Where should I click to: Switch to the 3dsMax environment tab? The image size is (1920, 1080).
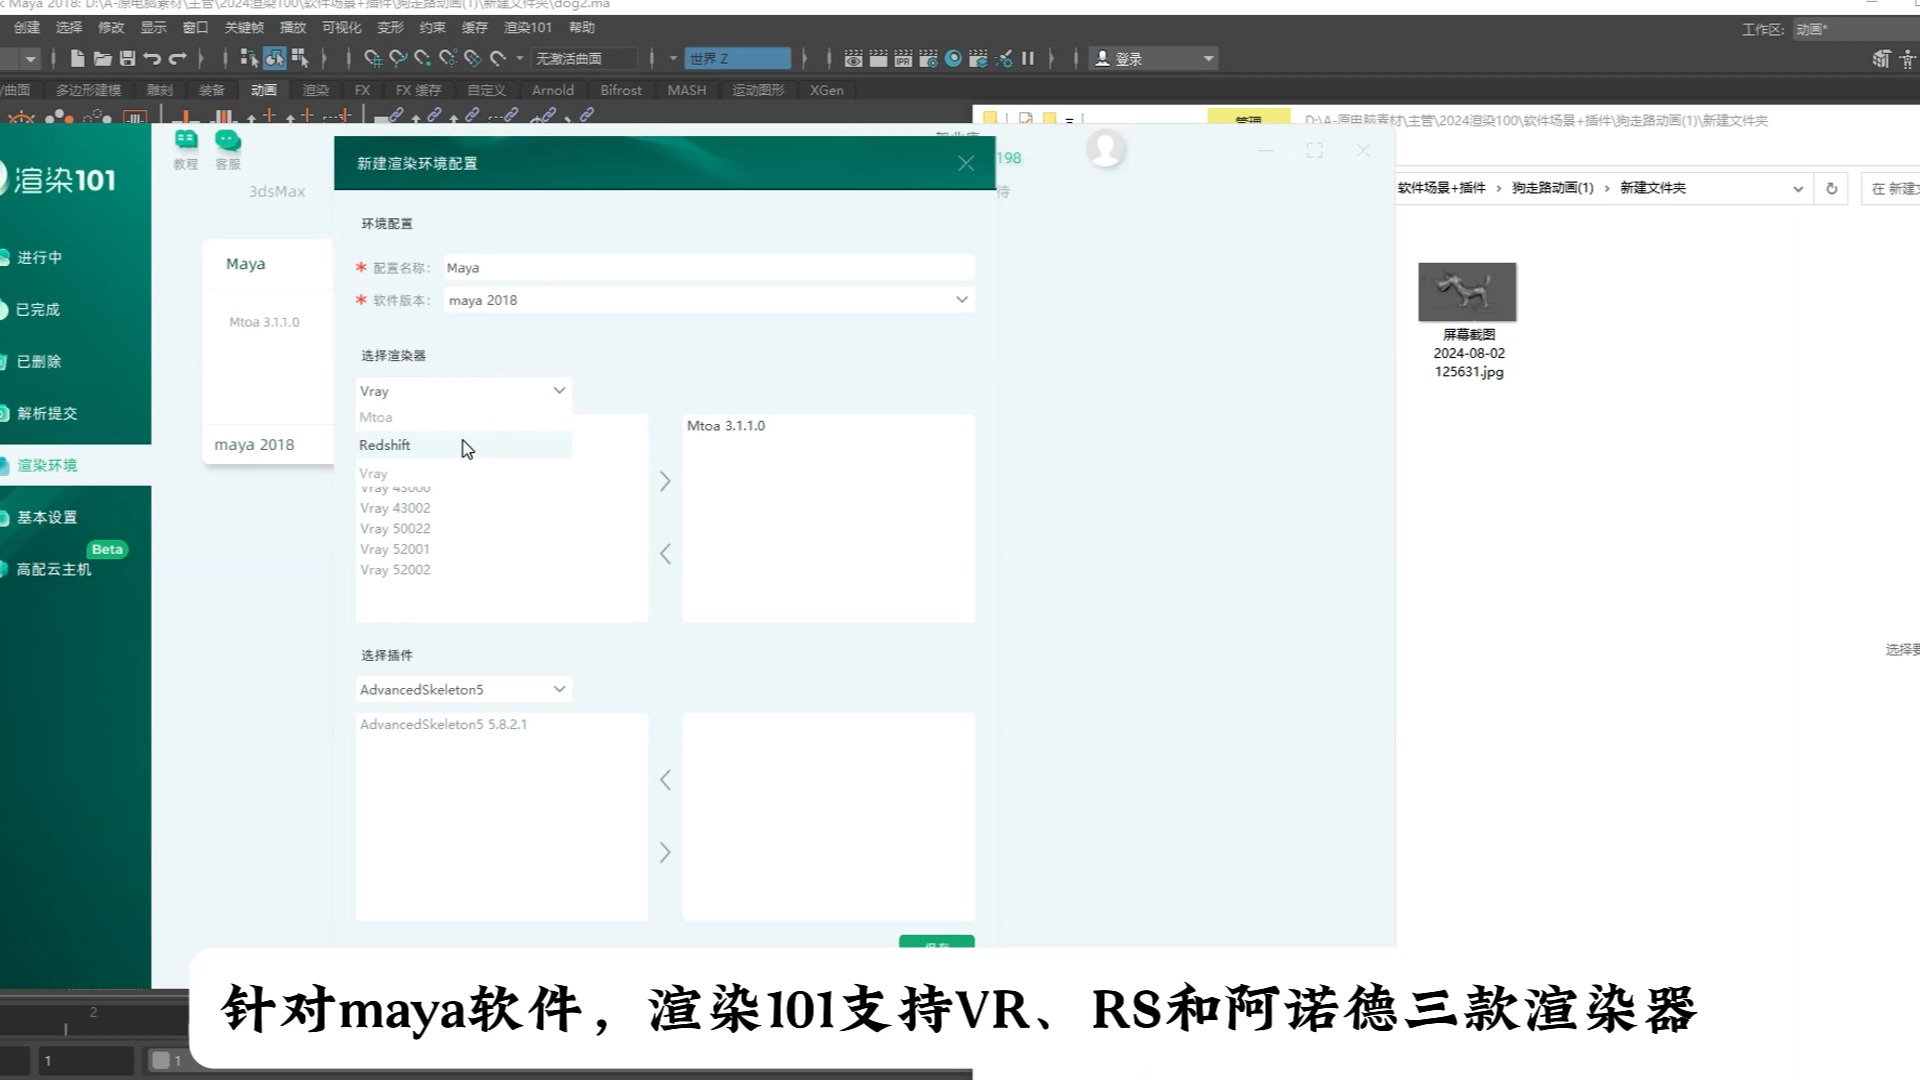tap(277, 191)
